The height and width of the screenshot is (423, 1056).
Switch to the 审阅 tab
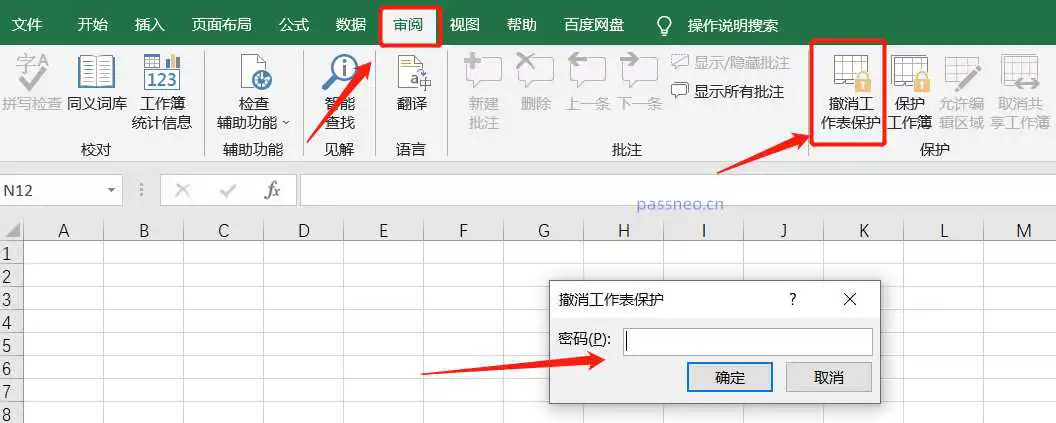tap(409, 25)
